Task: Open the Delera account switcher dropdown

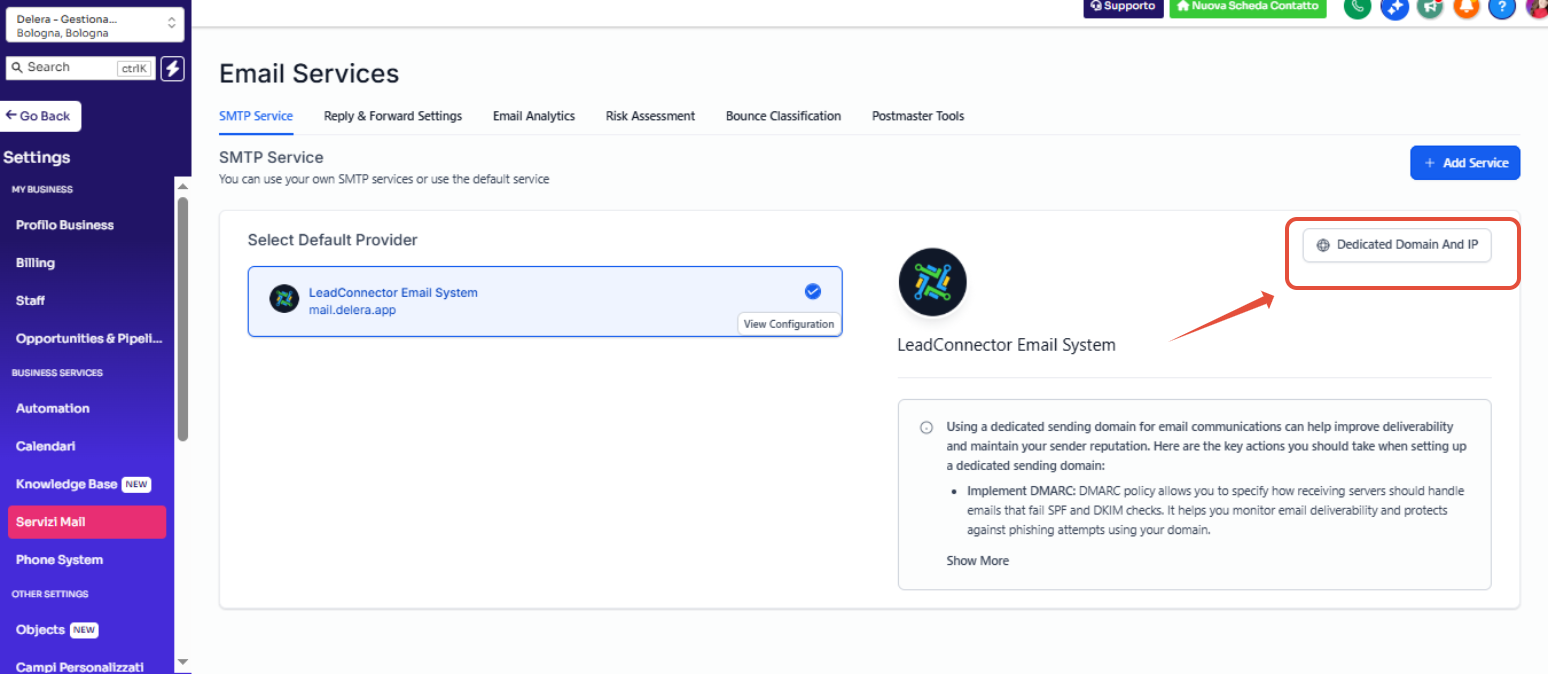Action: point(94,26)
